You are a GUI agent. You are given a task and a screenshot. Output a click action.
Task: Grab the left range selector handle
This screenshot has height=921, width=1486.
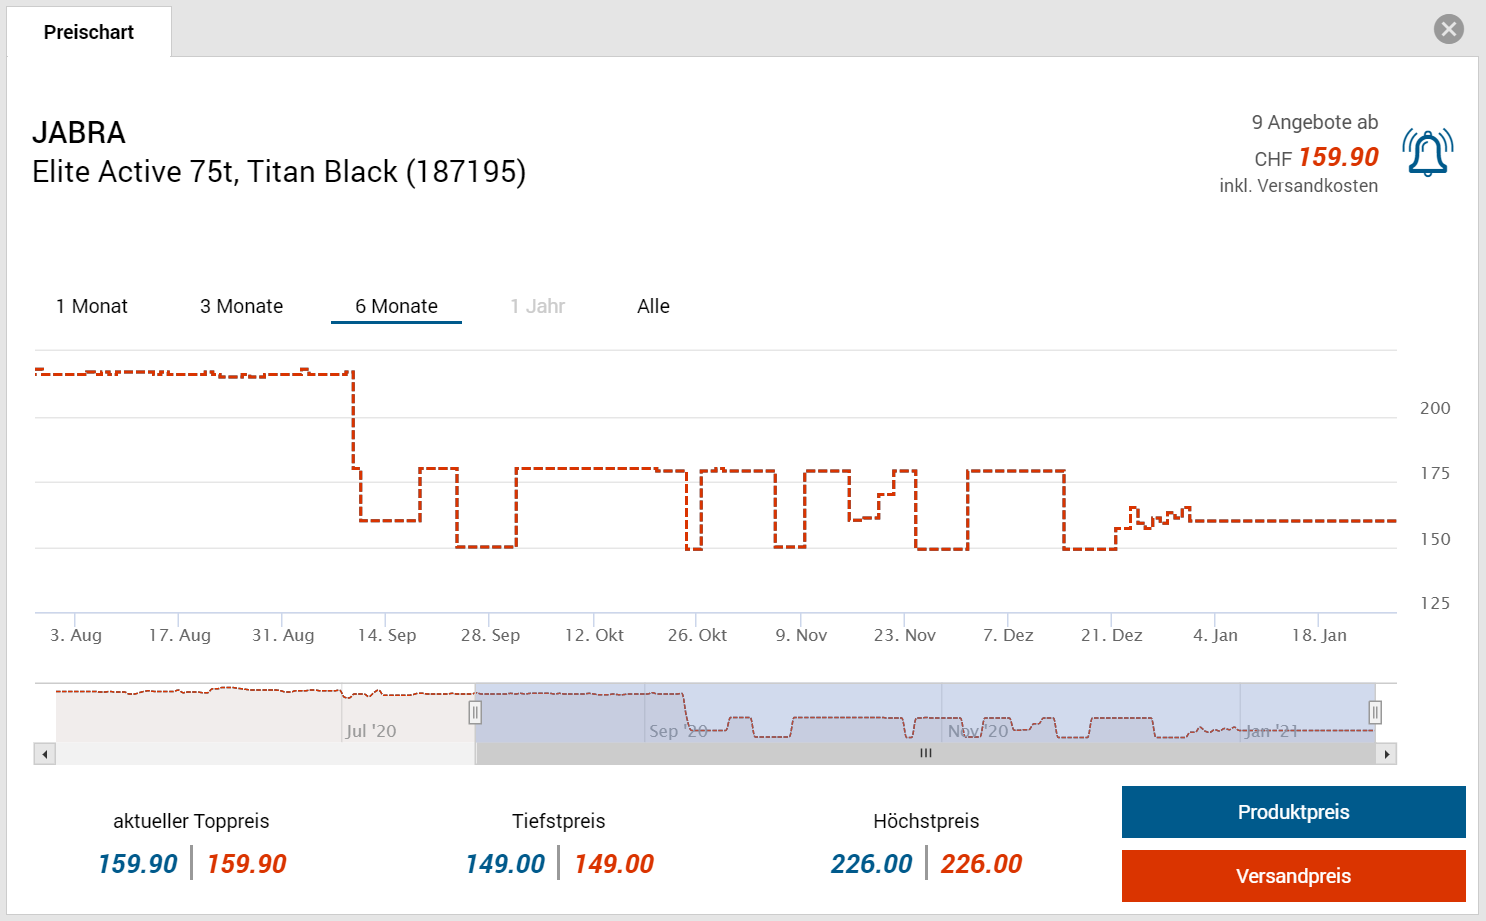point(475,712)
